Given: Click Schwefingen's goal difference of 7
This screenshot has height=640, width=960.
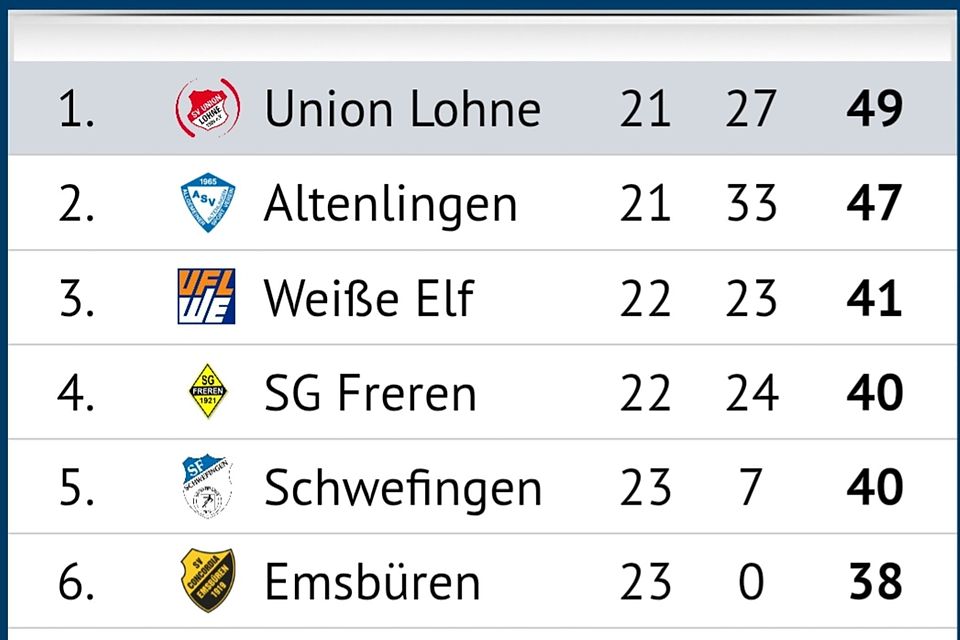Looking at the screenshot, I should (752, 488).
